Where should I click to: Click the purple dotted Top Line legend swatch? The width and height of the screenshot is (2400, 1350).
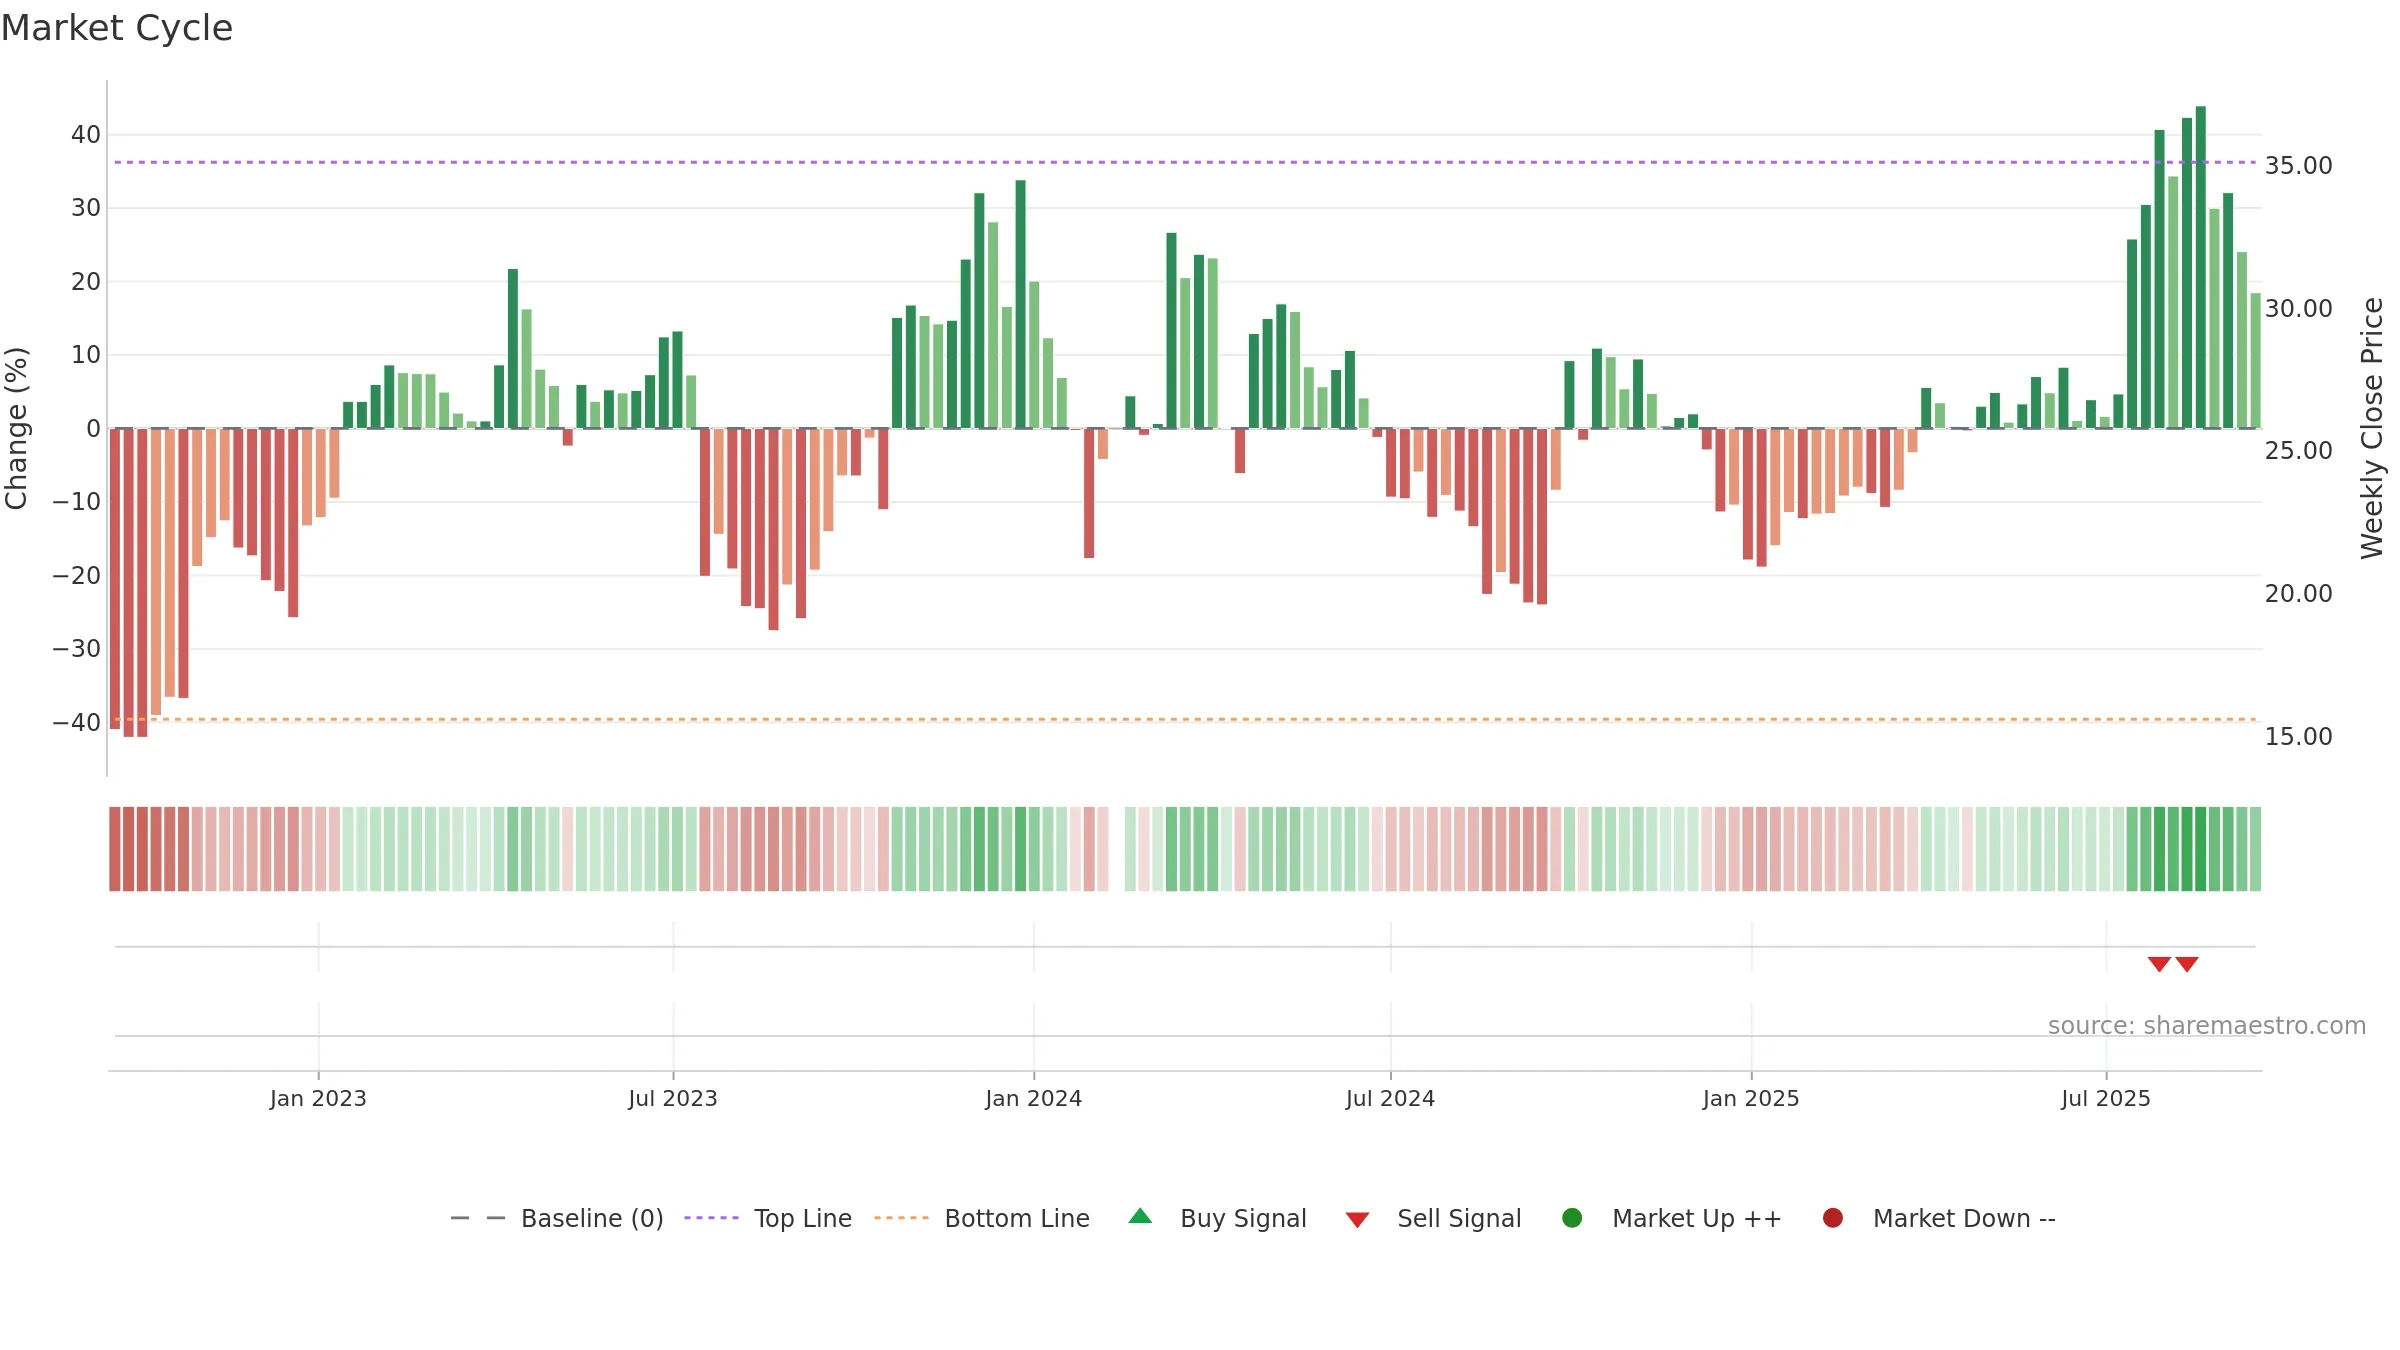[x=711, y=1218]
